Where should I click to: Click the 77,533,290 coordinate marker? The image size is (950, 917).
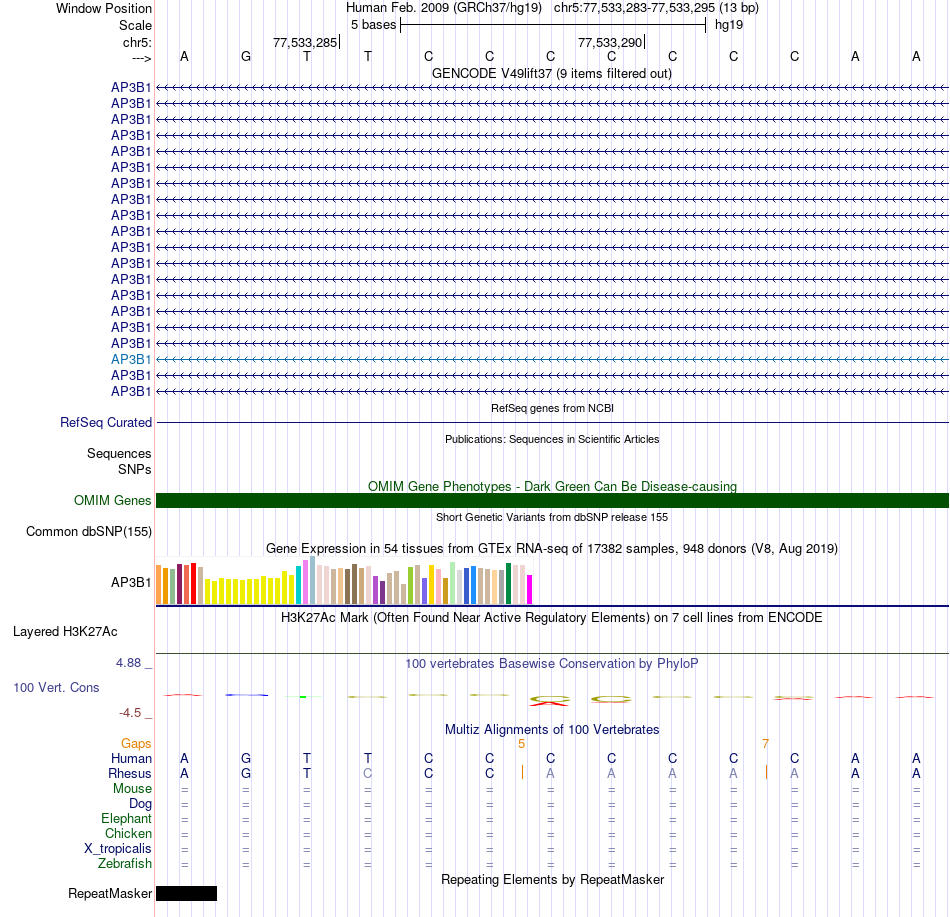pyautogui.click(x=610, y=42)
